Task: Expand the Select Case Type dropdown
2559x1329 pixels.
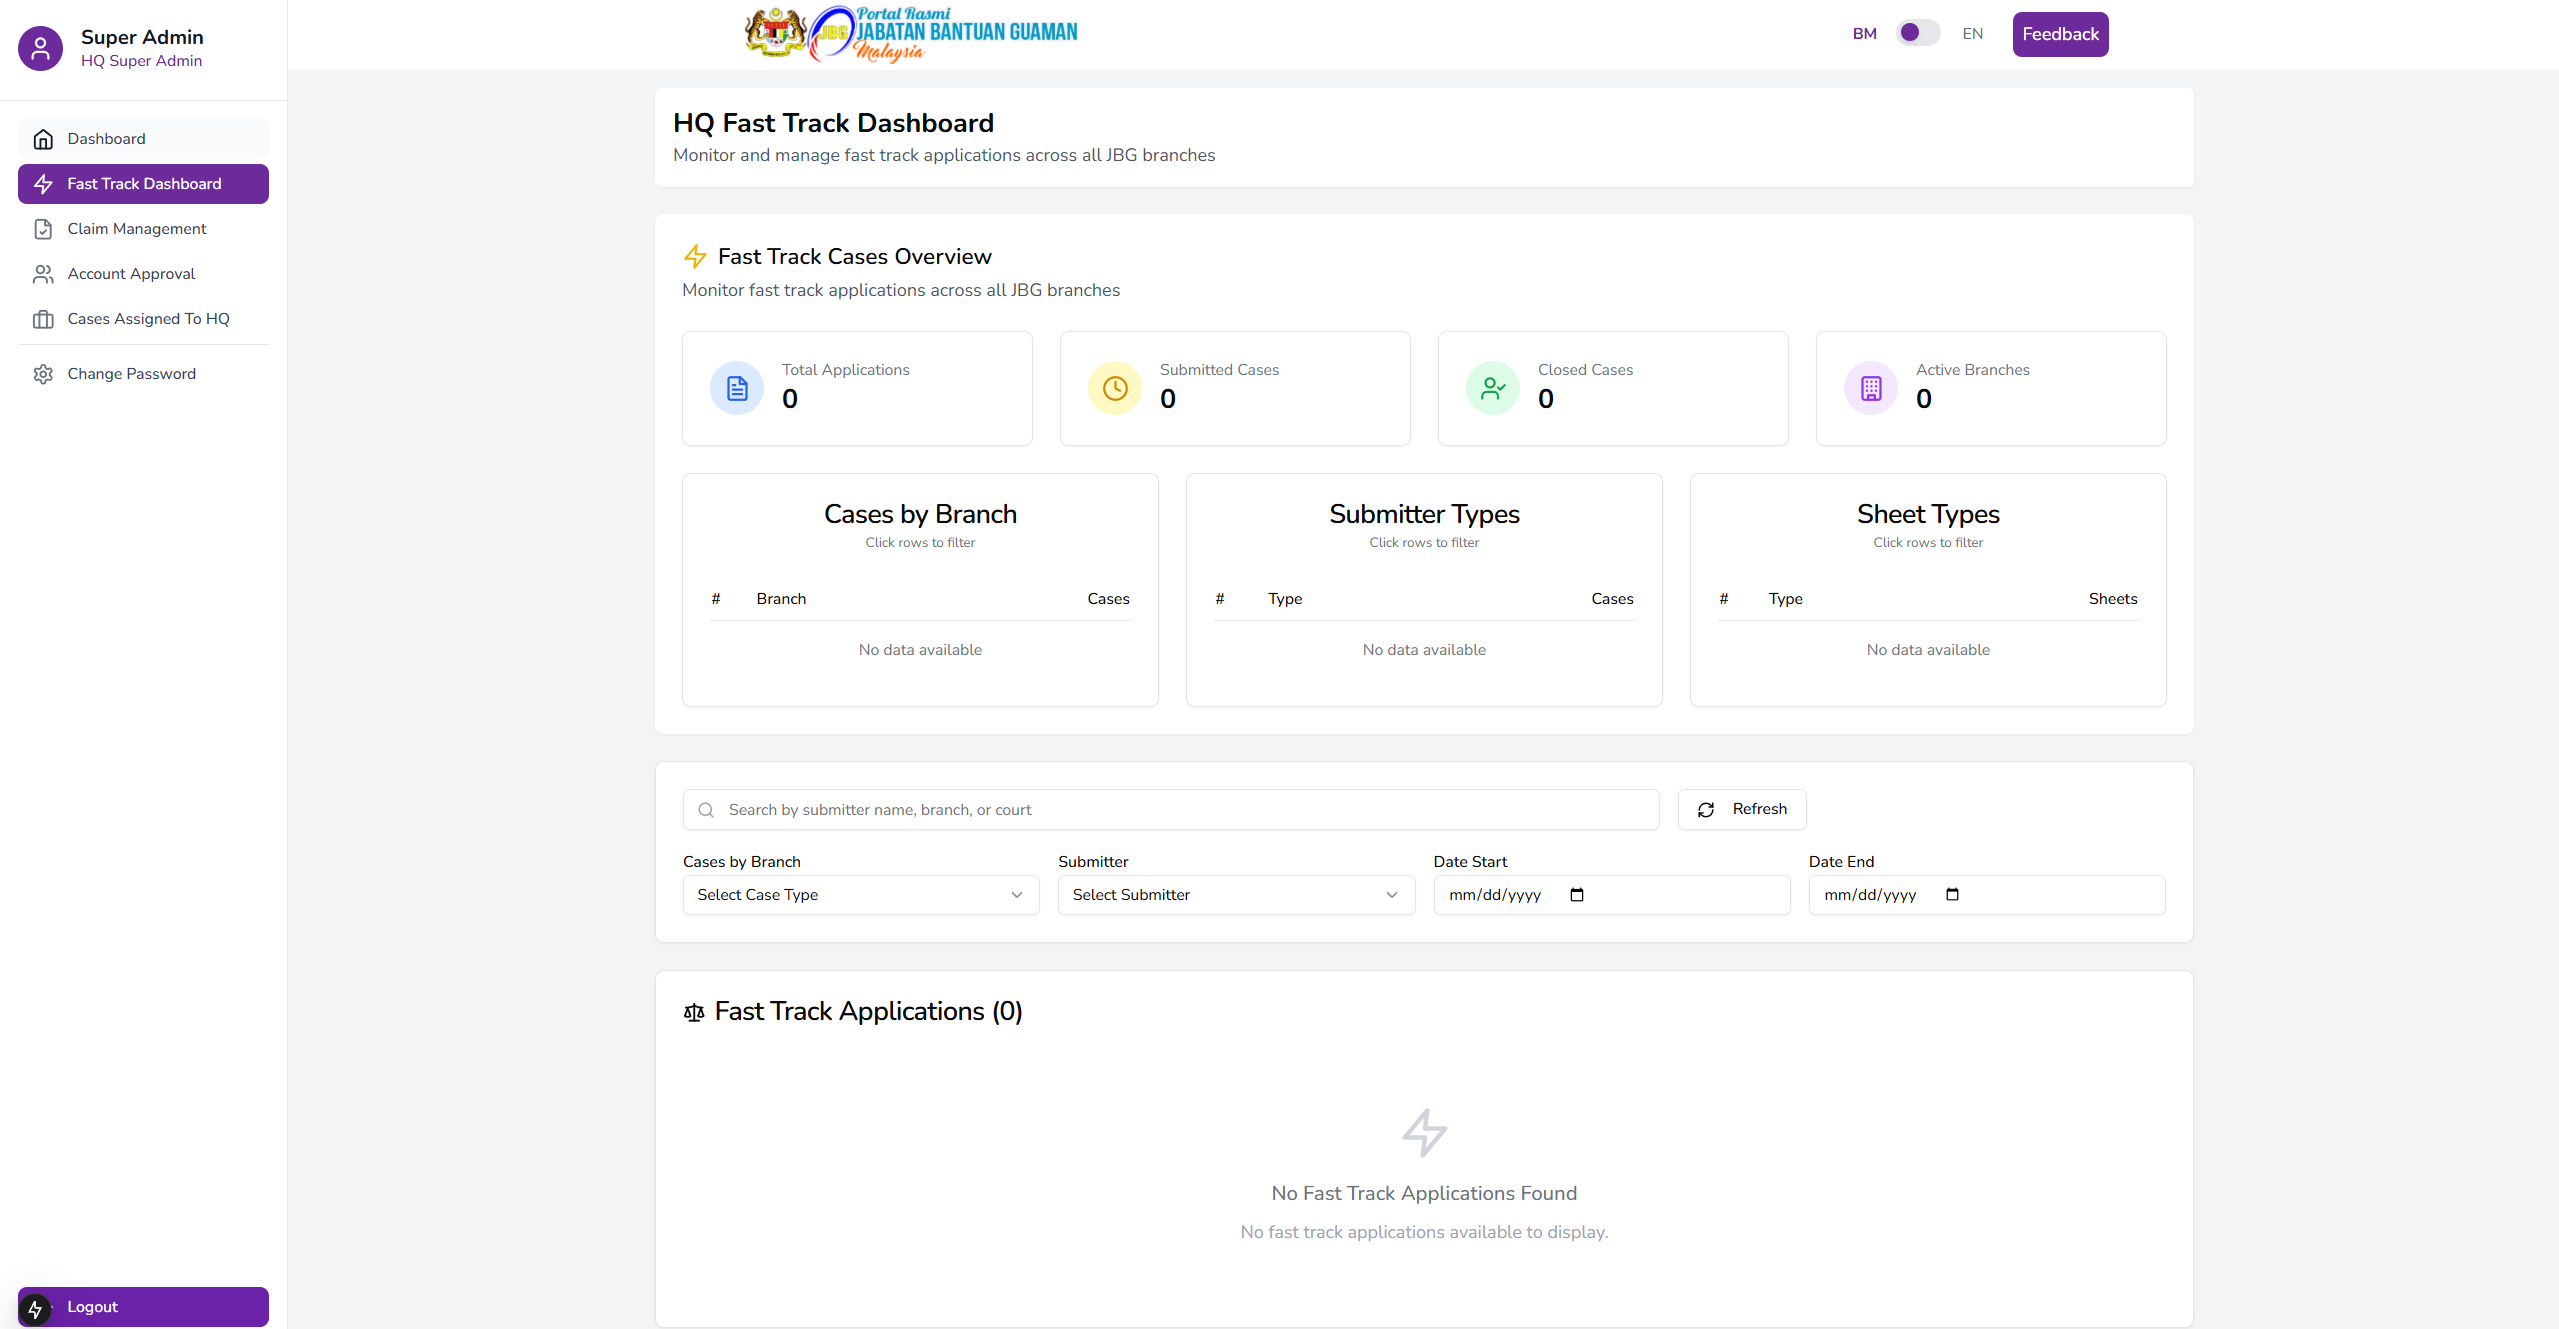Action: point(861,895)
